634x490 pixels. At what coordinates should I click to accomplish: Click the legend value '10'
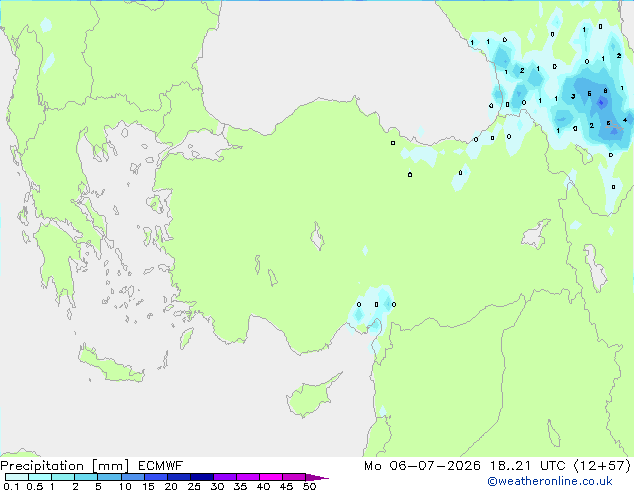click(x=125, y=486)
